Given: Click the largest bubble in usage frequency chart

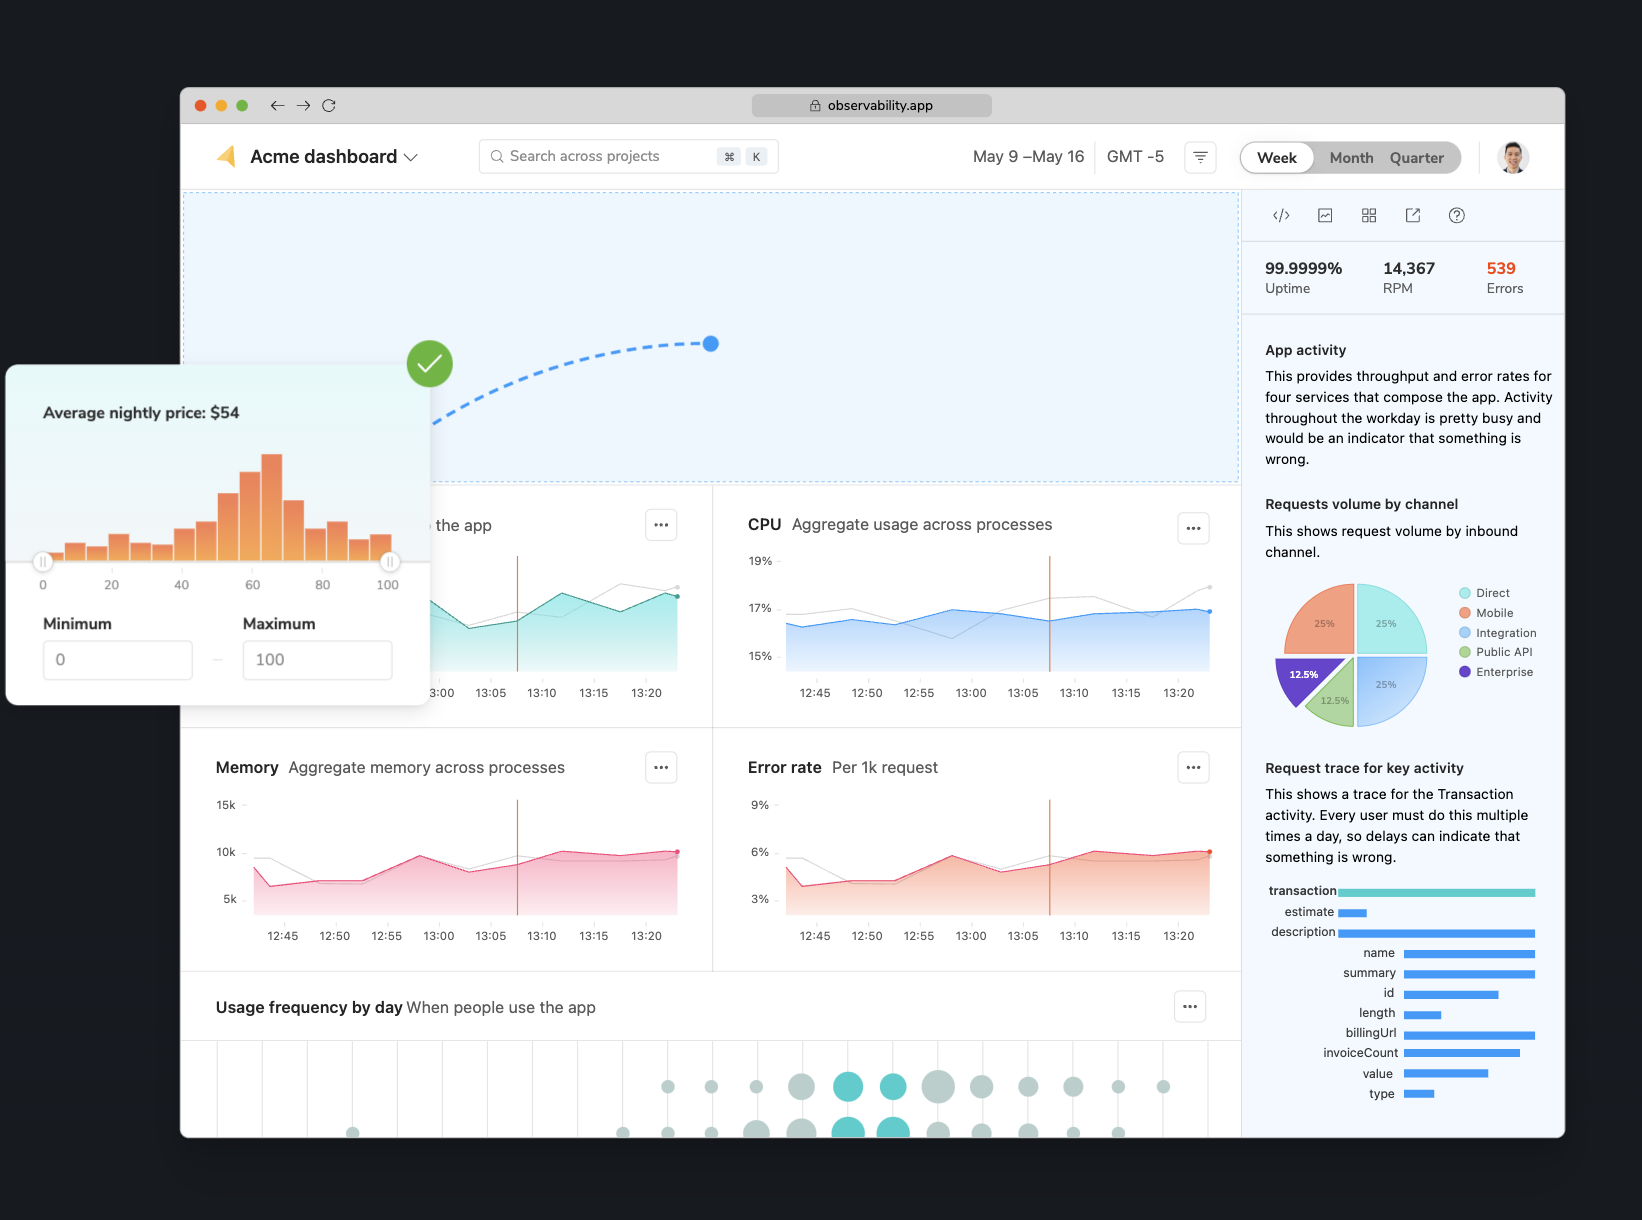Looking at the screenshot, I should click(938, 1086).
